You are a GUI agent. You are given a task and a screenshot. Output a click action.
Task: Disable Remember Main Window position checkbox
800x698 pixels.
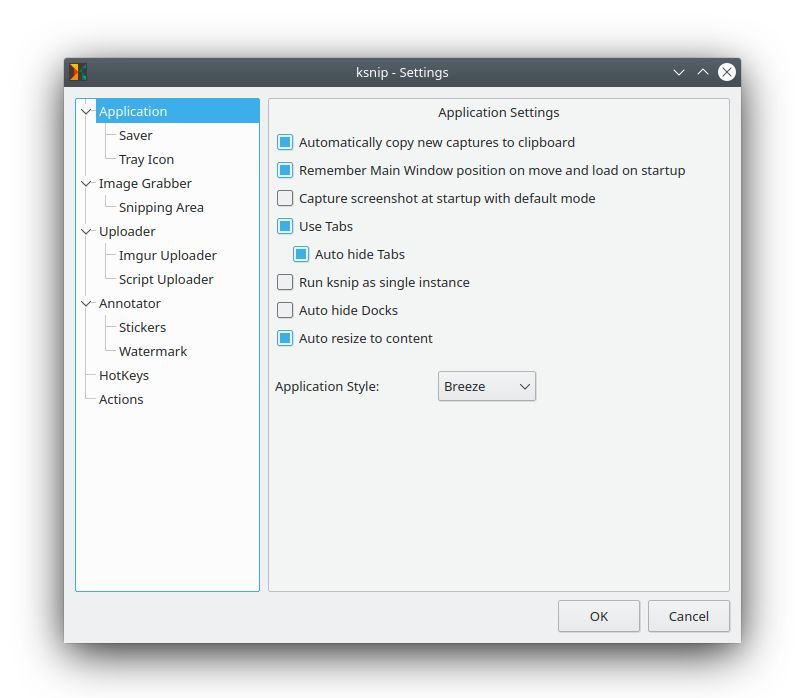point(285,170)
